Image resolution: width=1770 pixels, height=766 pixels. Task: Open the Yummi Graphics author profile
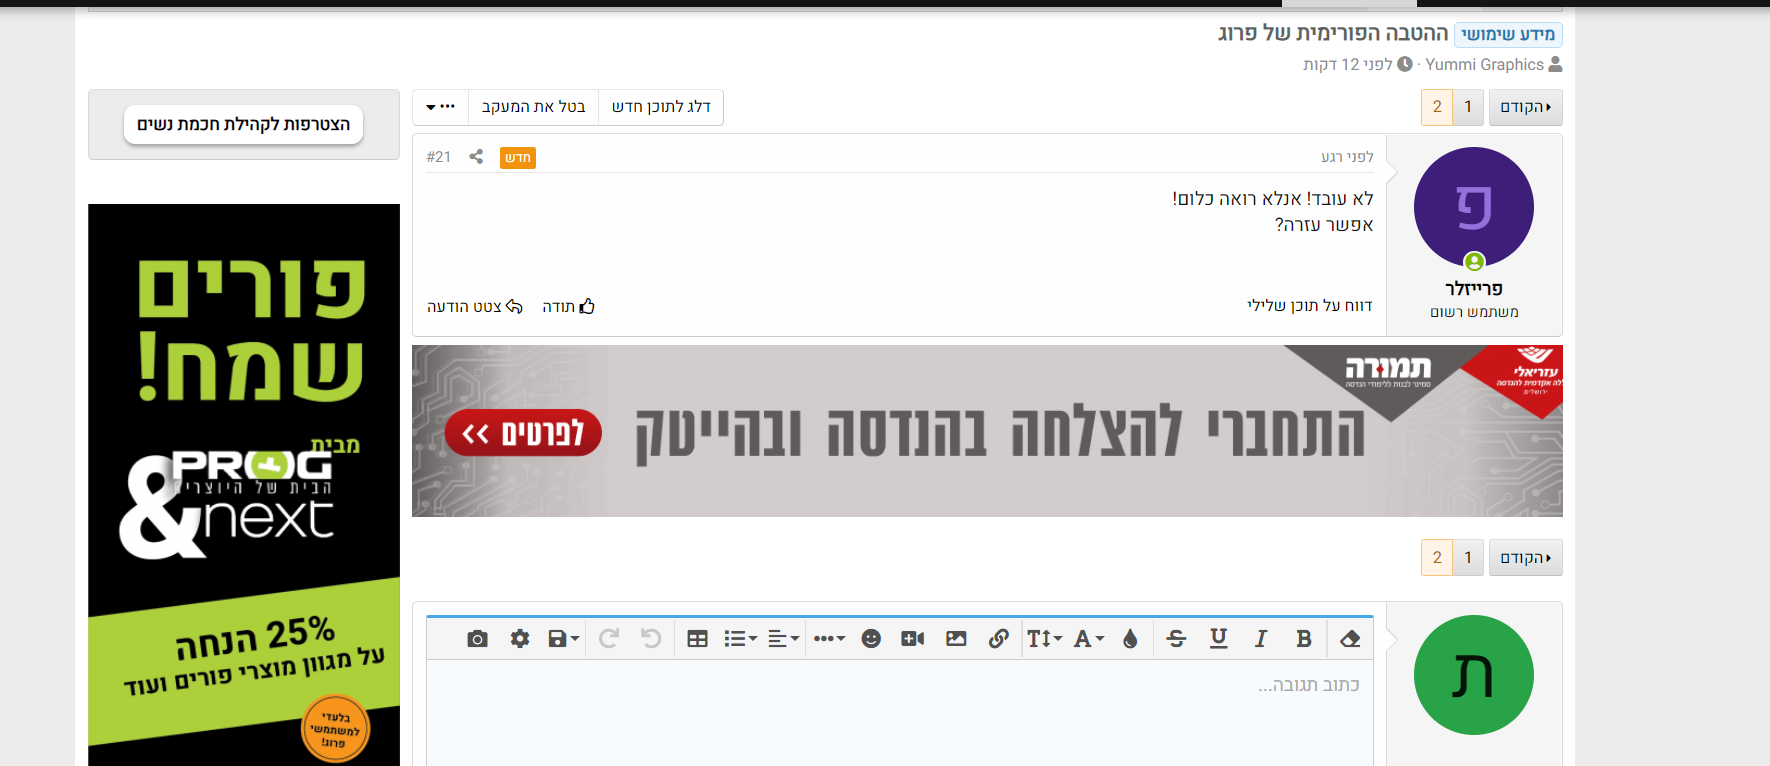click(1484, 64)
